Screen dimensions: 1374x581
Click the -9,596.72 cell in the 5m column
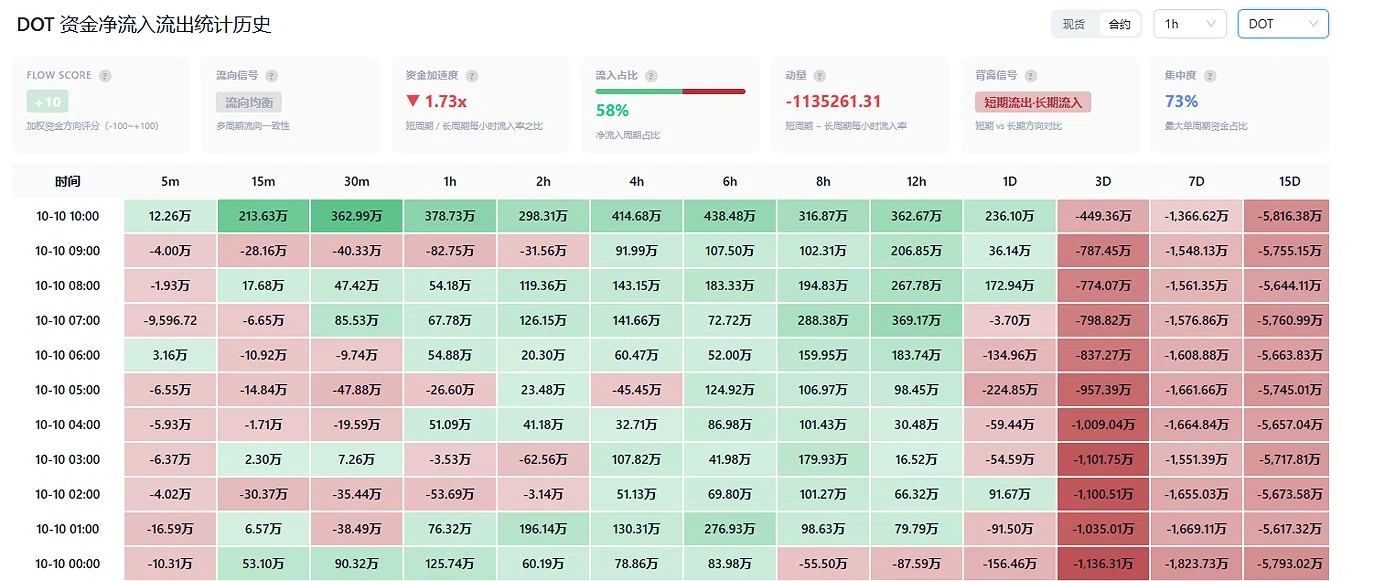click(170, 320)
